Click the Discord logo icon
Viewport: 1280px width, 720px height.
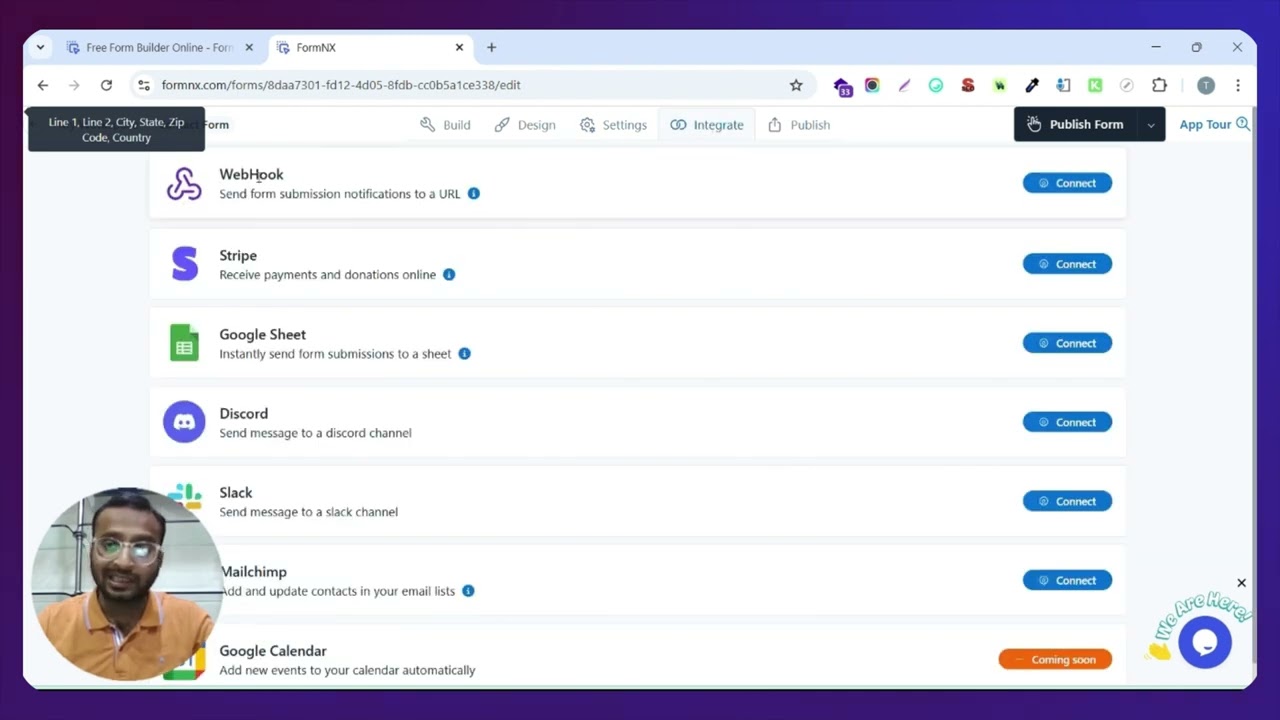click(x=184, y=422)
